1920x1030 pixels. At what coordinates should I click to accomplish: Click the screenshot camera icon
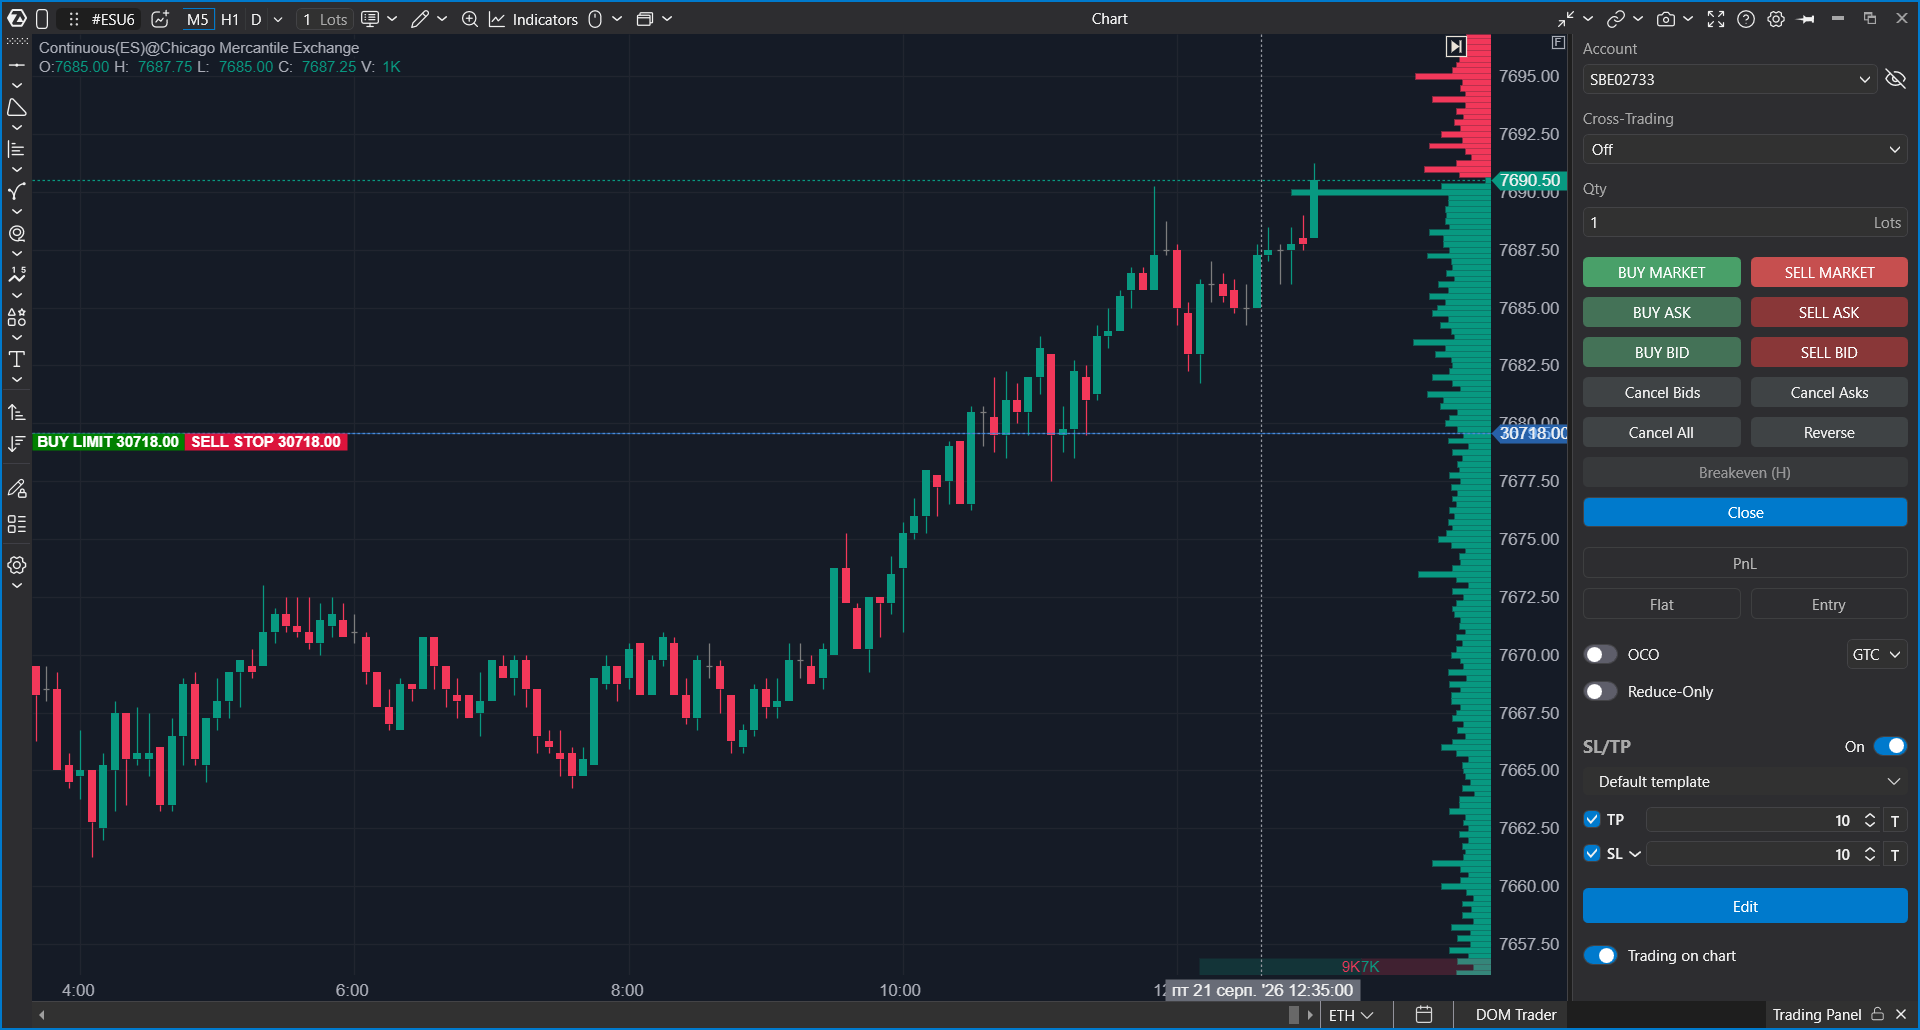coord(1666,19)
